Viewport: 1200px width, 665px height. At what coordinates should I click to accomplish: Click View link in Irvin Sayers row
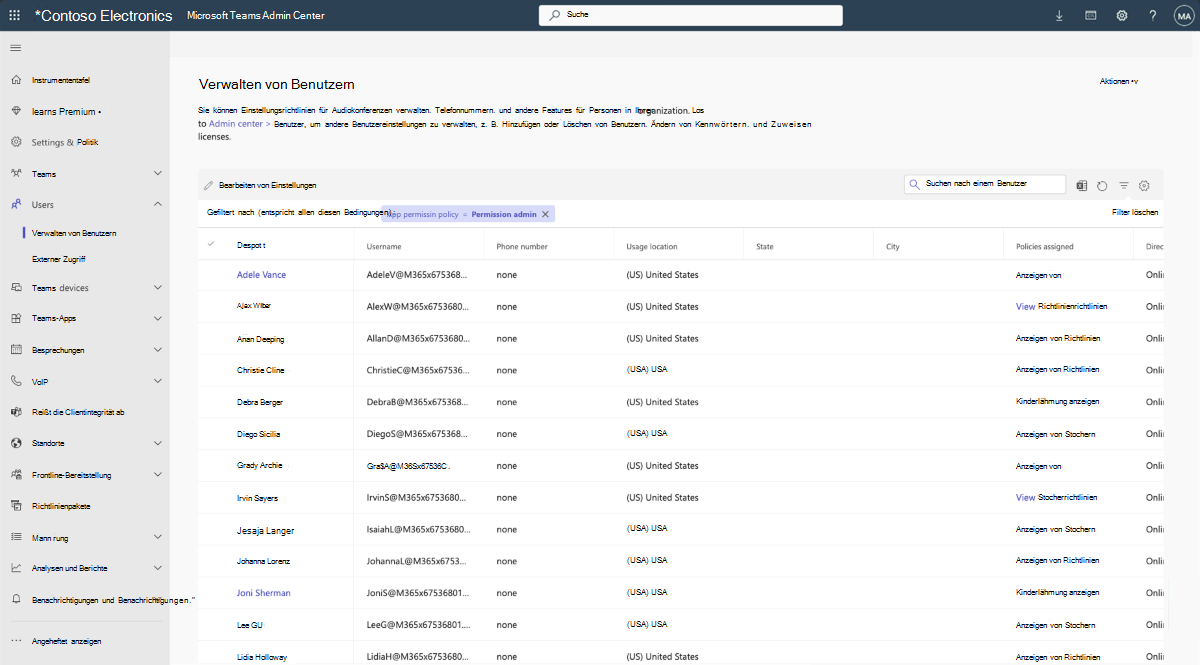pyautogui.click(x=1025, y=497)
